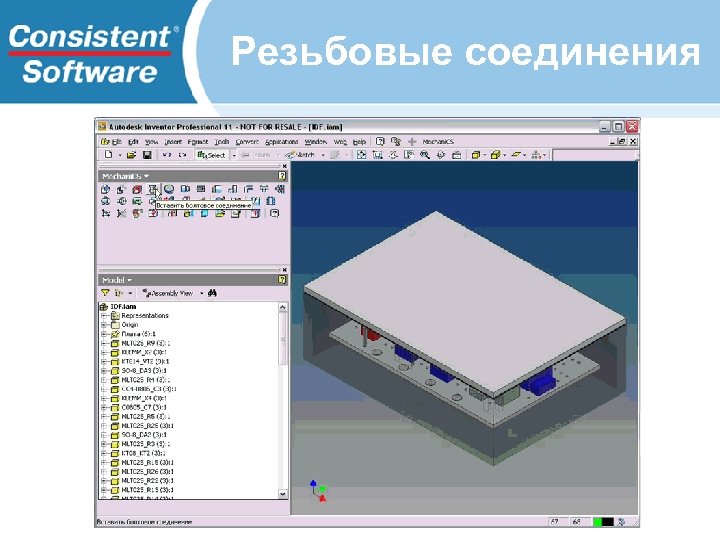Image resolution: width=720 pixels, height=540 pixels.
Task: Click the Save diskette icon
Action: point(147,155)
